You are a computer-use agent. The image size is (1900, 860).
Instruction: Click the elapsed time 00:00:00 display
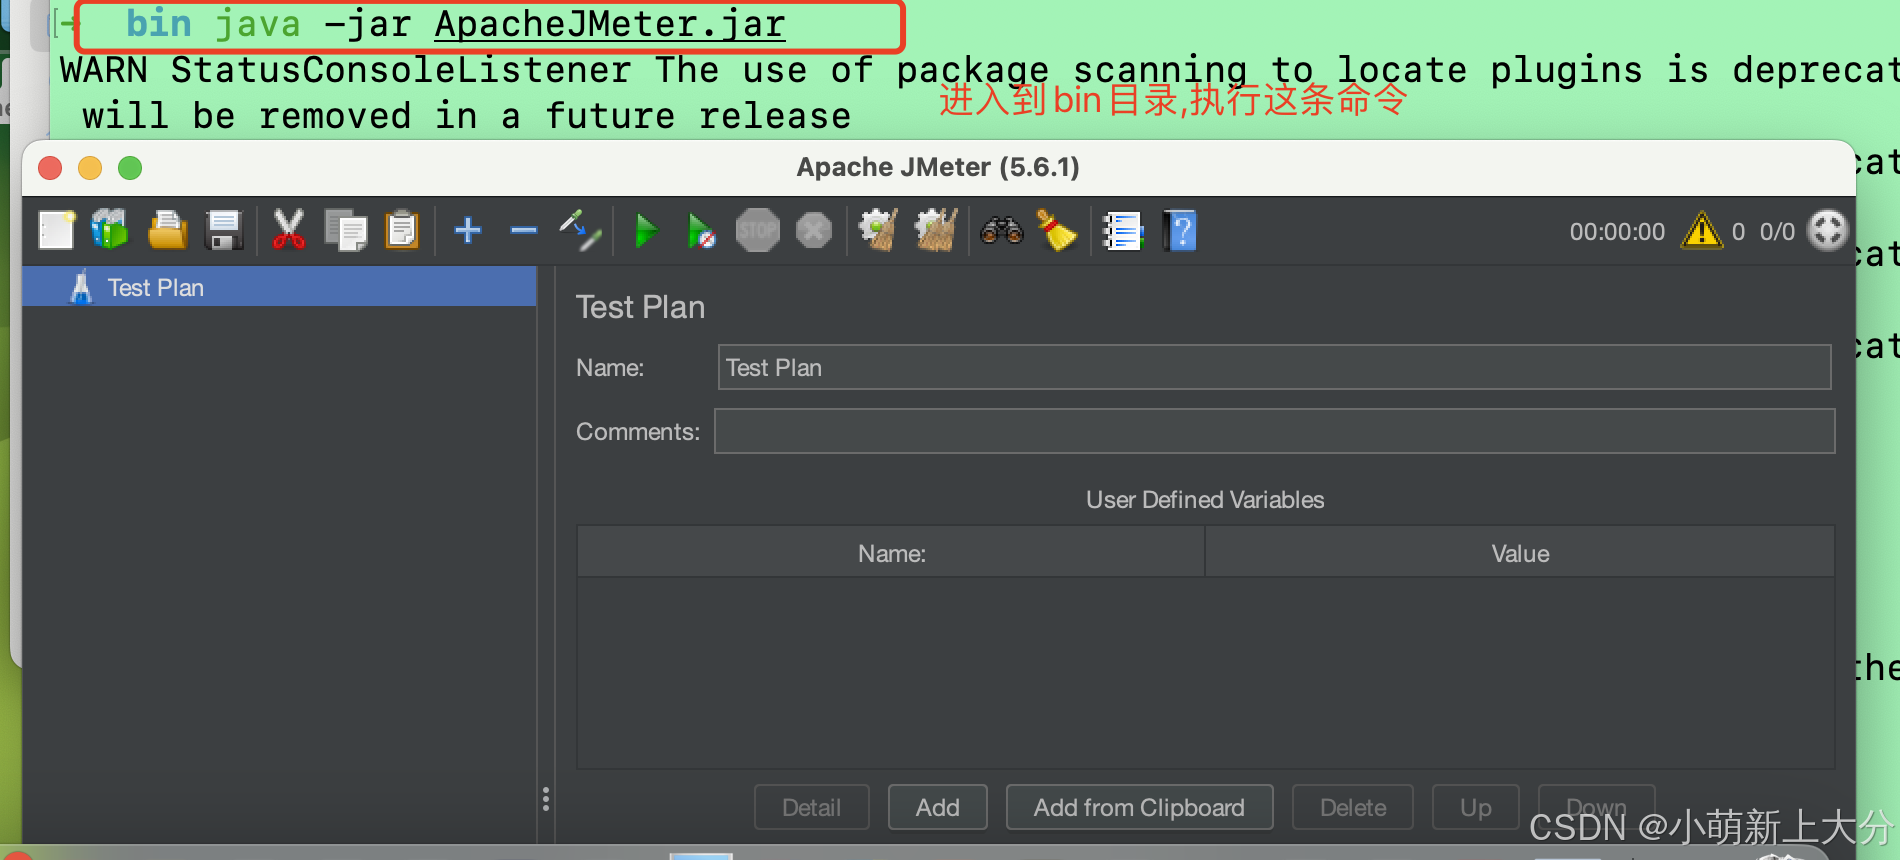(1617, 232)
